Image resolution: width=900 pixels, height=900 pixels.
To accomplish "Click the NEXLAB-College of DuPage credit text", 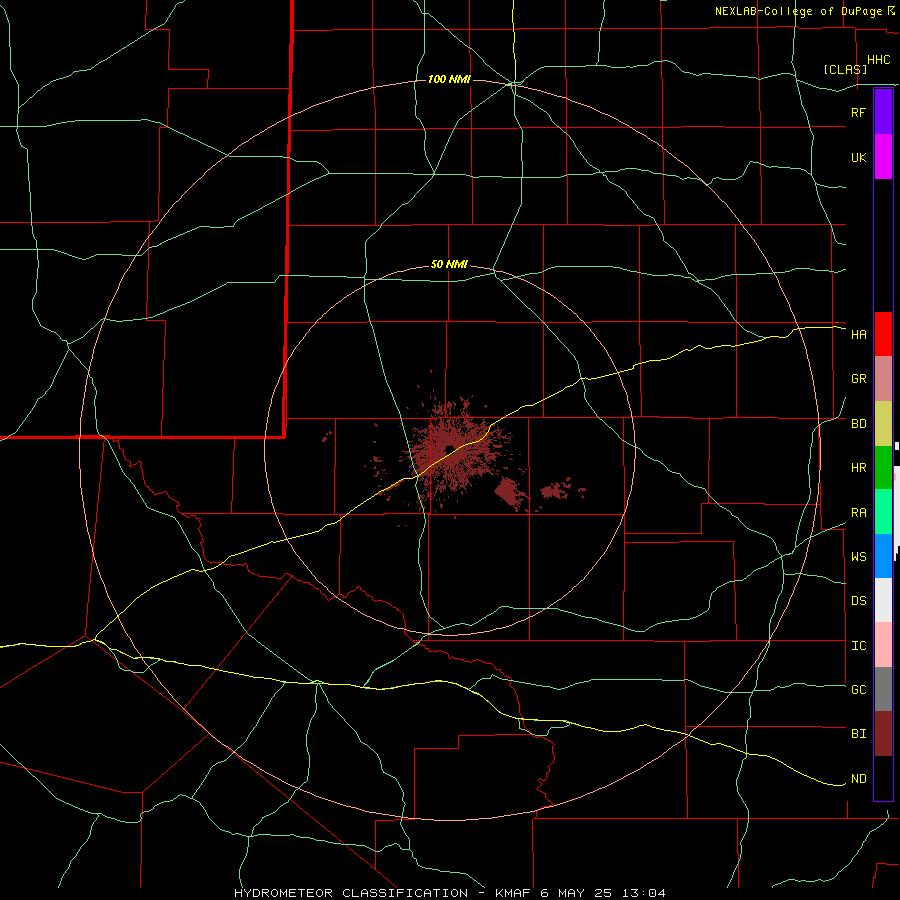I will (x=800, y=11).
